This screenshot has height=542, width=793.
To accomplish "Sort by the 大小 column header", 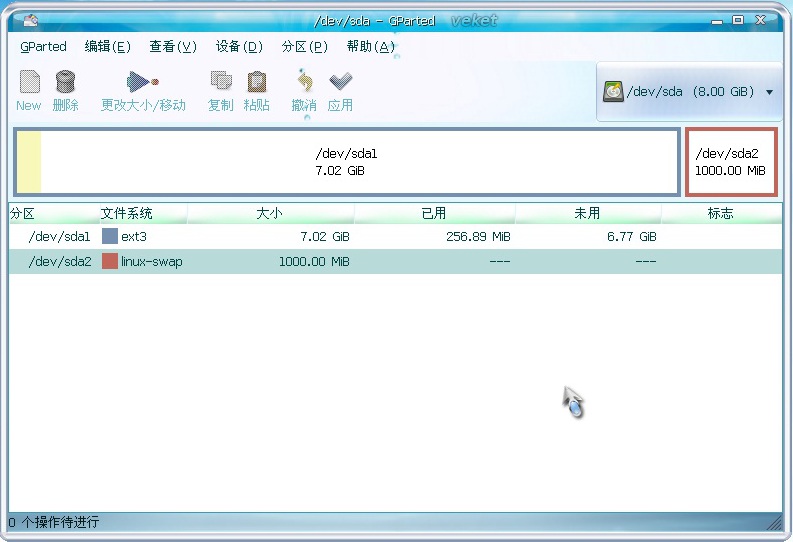I will click(x=271, y=213).
